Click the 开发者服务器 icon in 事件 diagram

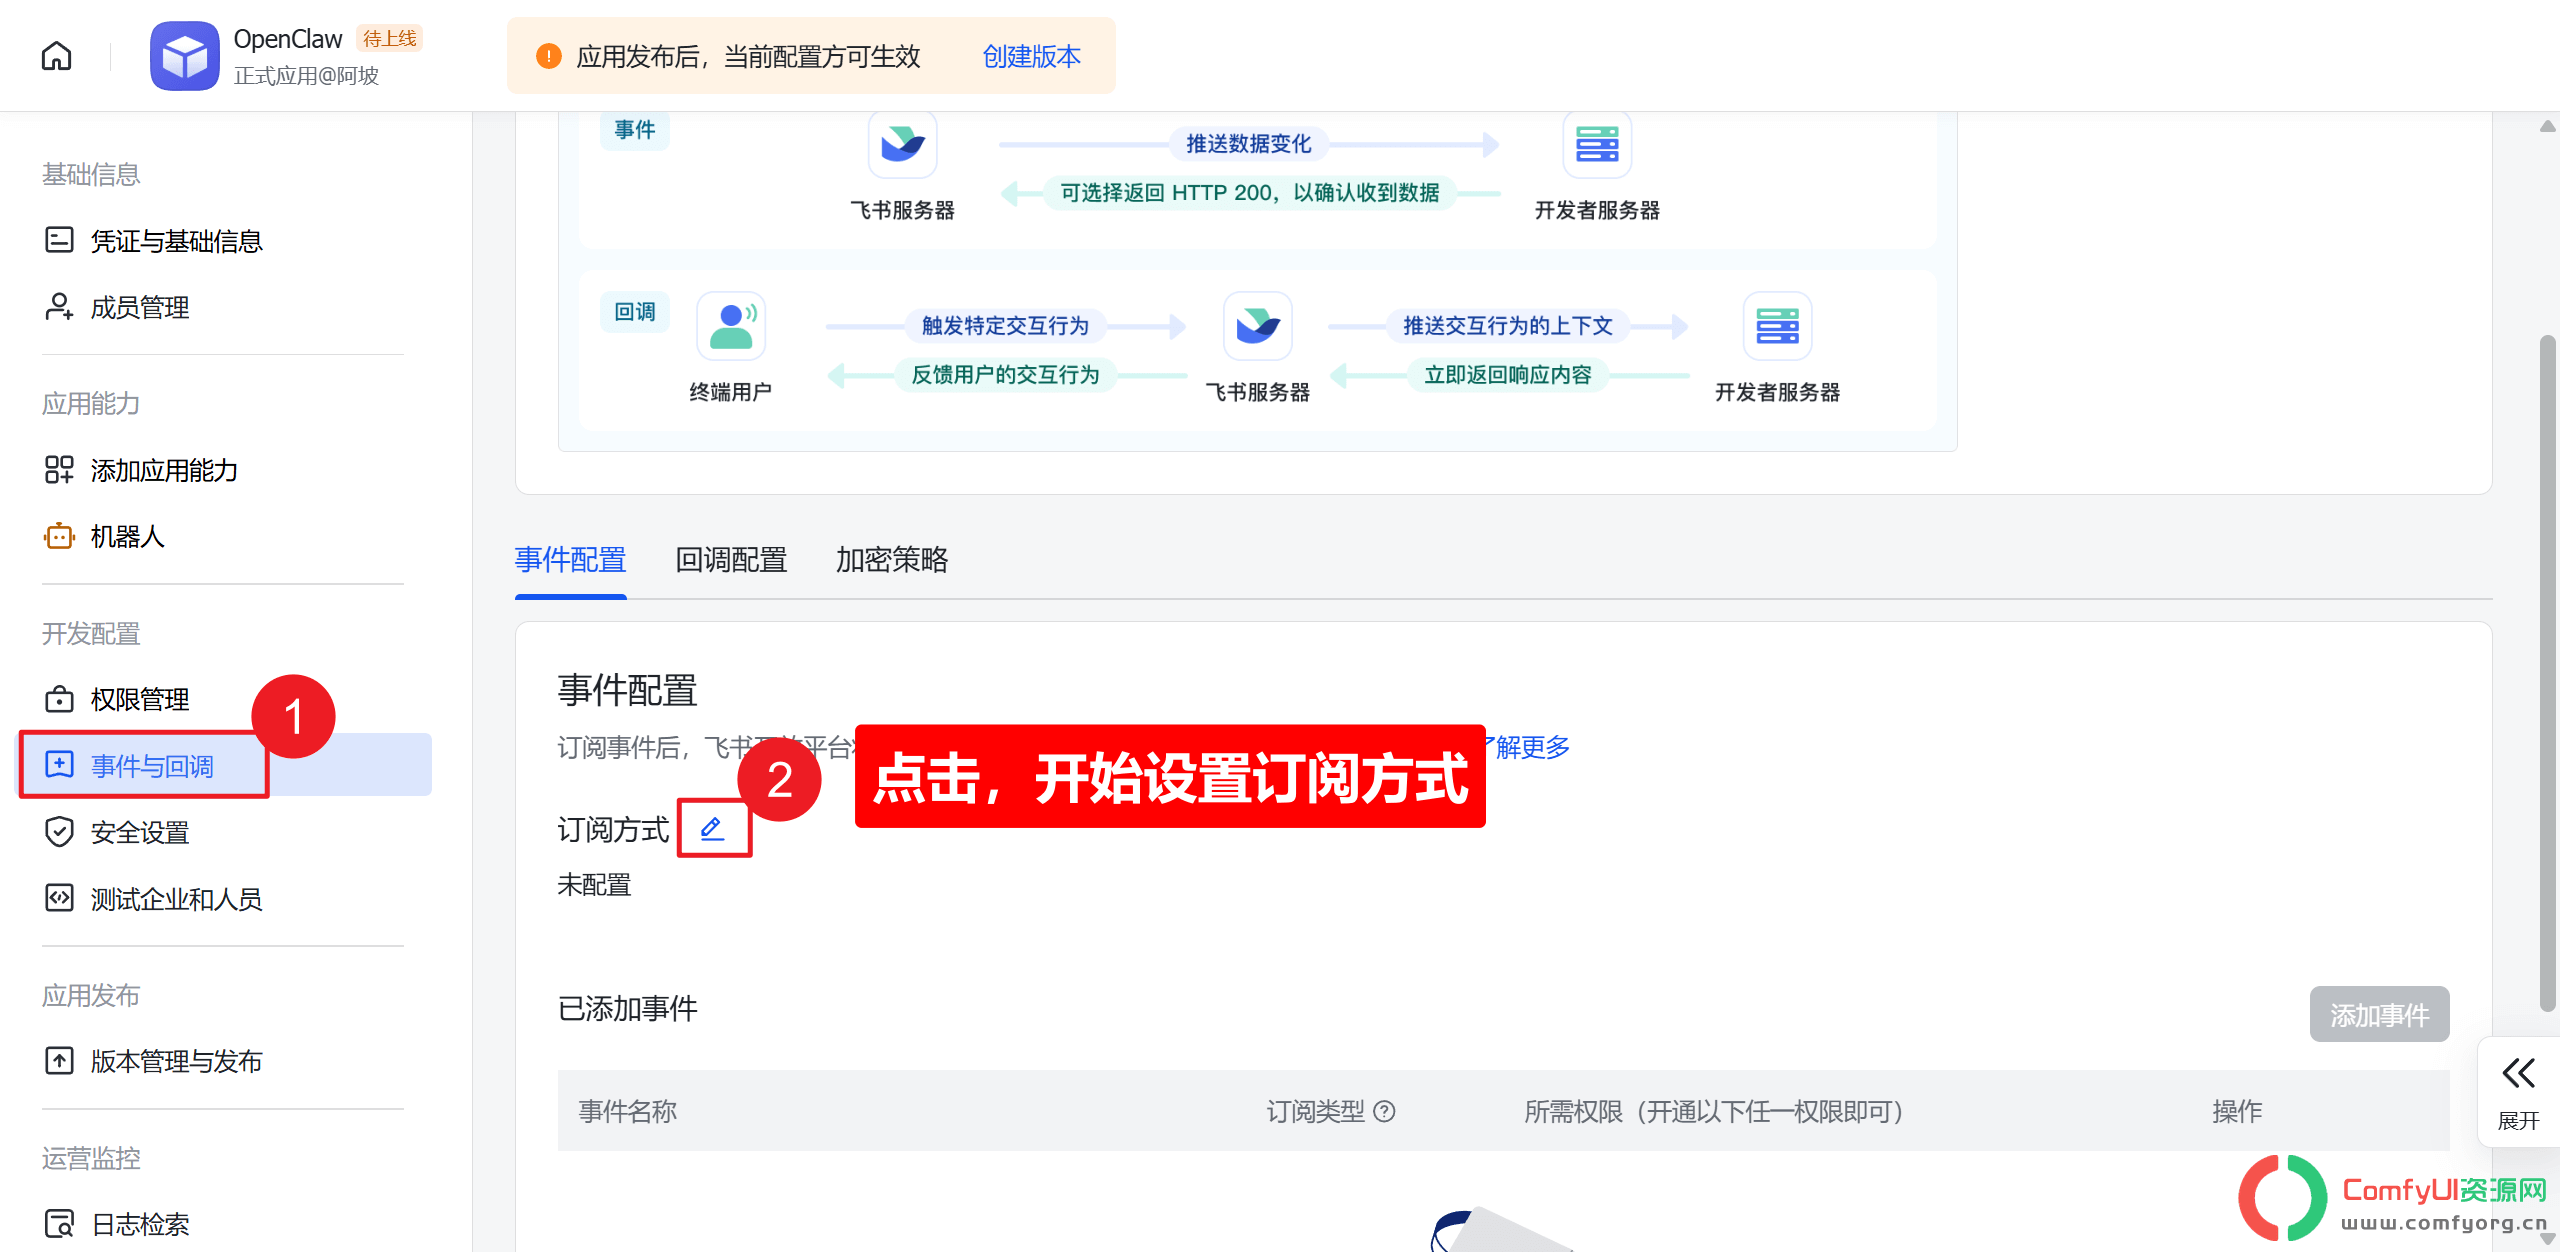pyautogui.click(x=1597, y=145)
